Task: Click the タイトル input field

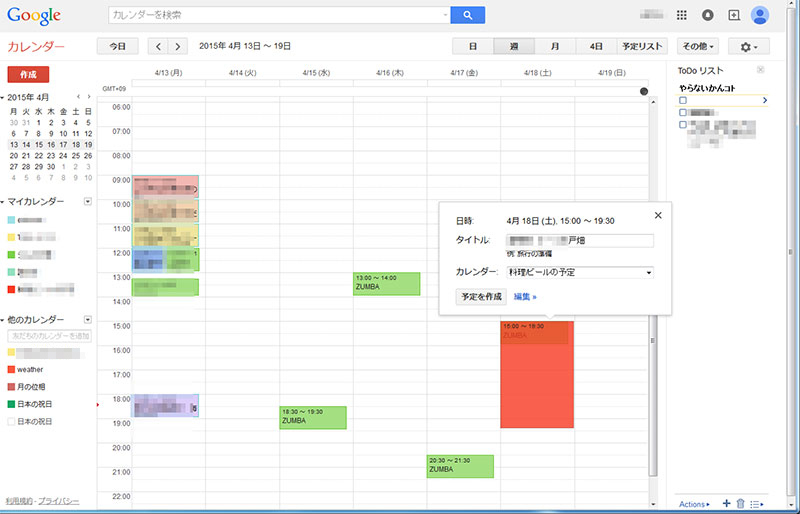Action: 580,240
